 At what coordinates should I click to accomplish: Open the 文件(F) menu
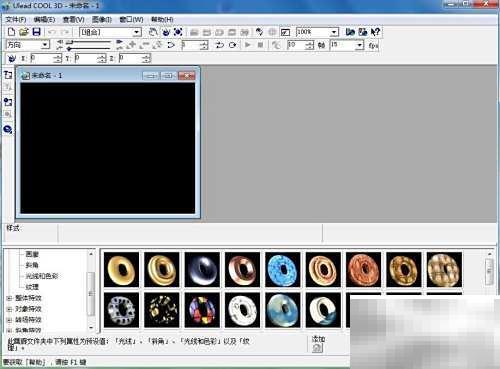(x=16, y=19)
